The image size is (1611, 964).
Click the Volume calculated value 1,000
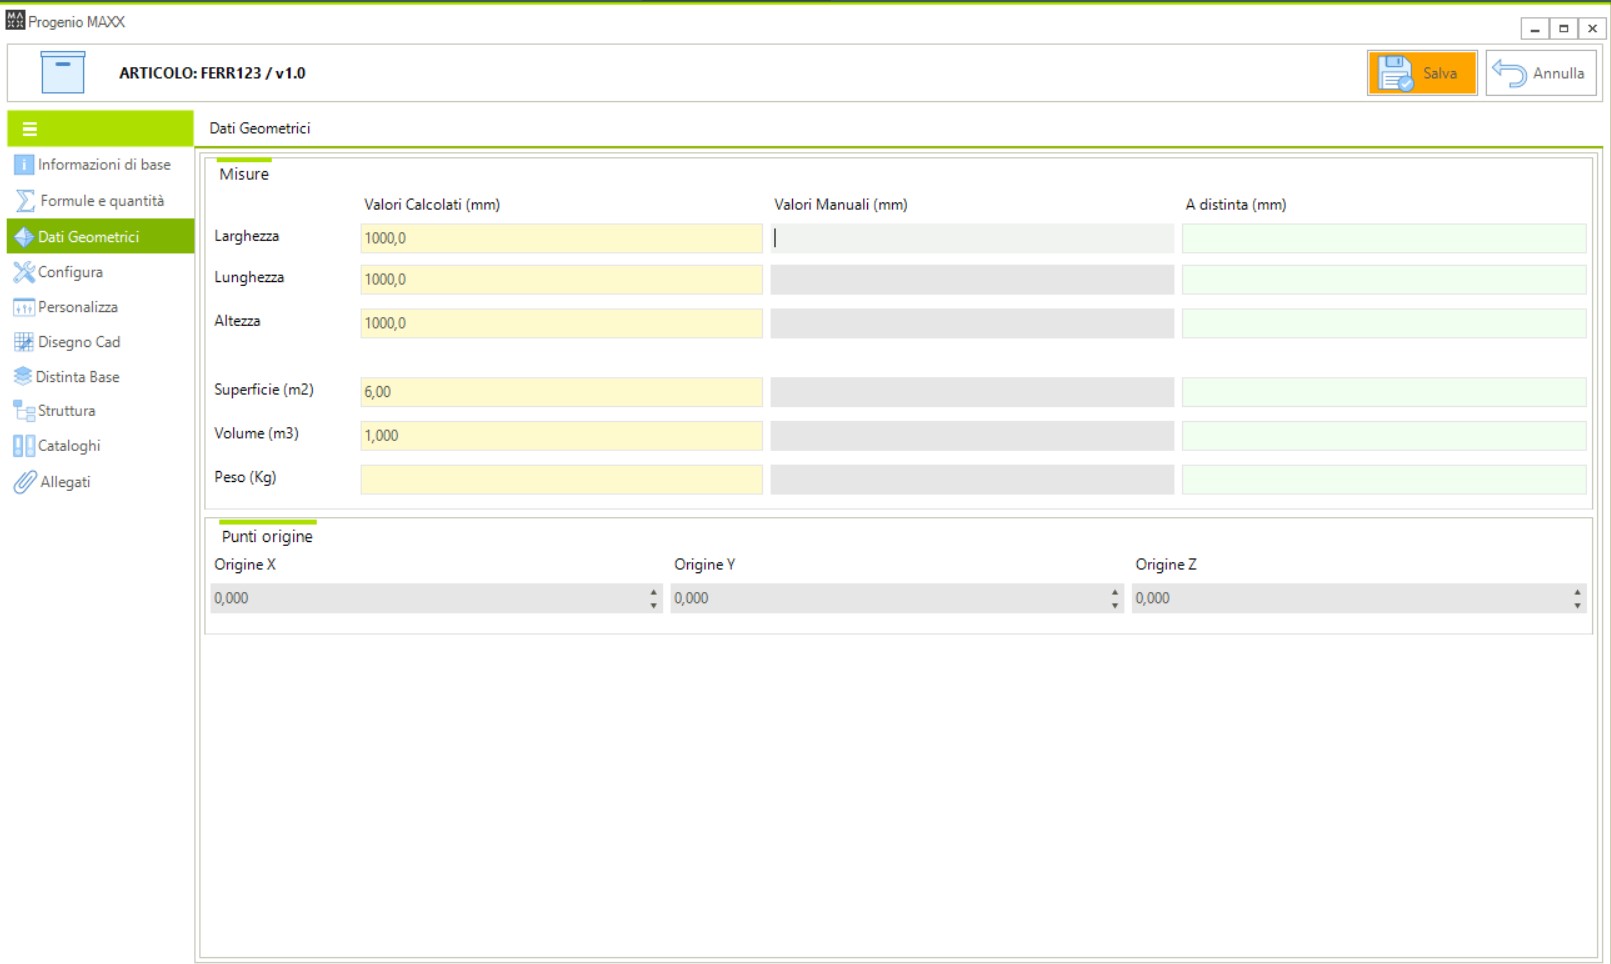(561, 436)
